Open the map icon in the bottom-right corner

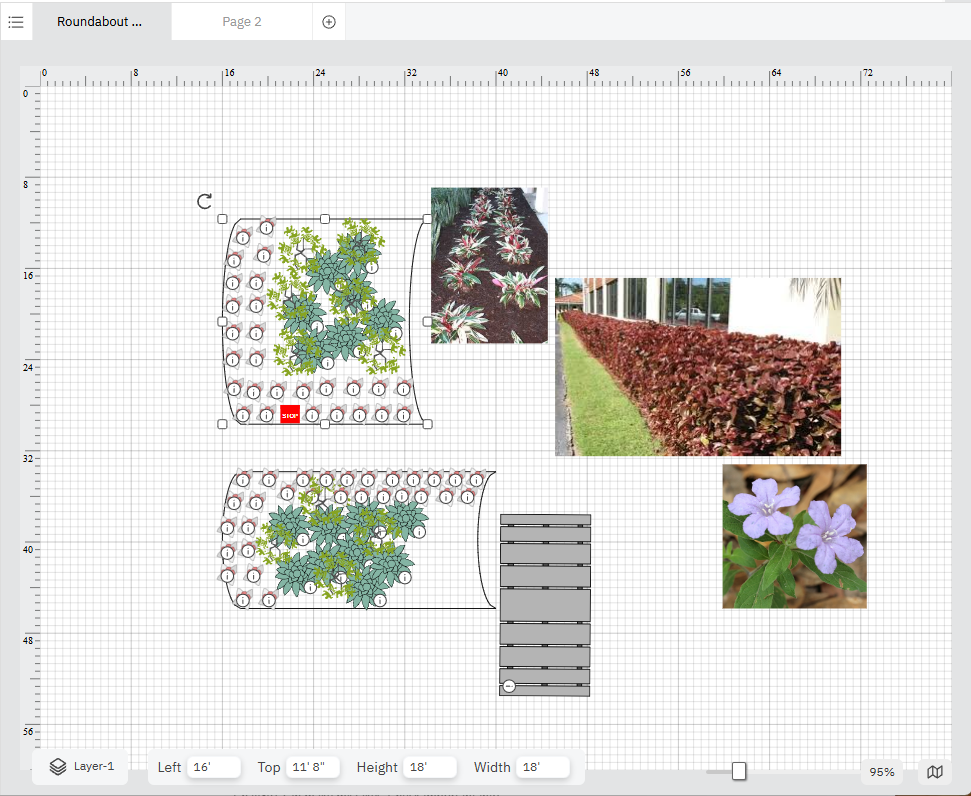(x=934, y=772)
